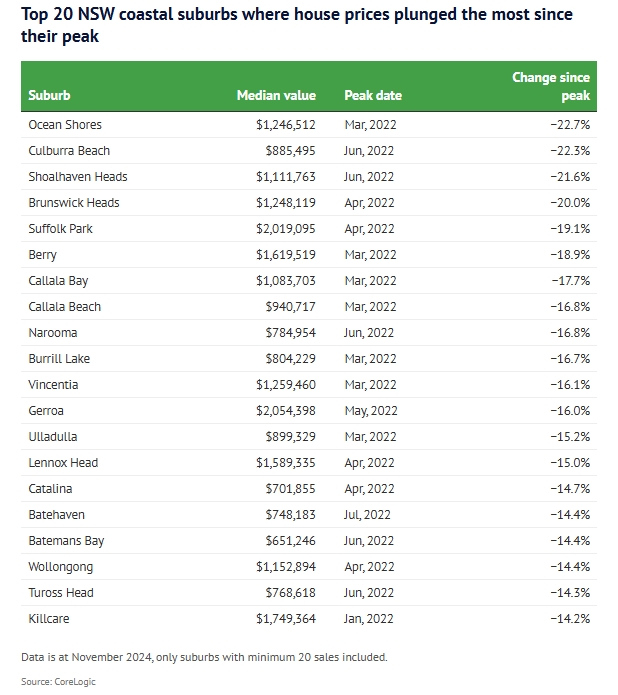Select Killcare's Jan, 2022 peak date
The image size is (618, 695).
369,619
